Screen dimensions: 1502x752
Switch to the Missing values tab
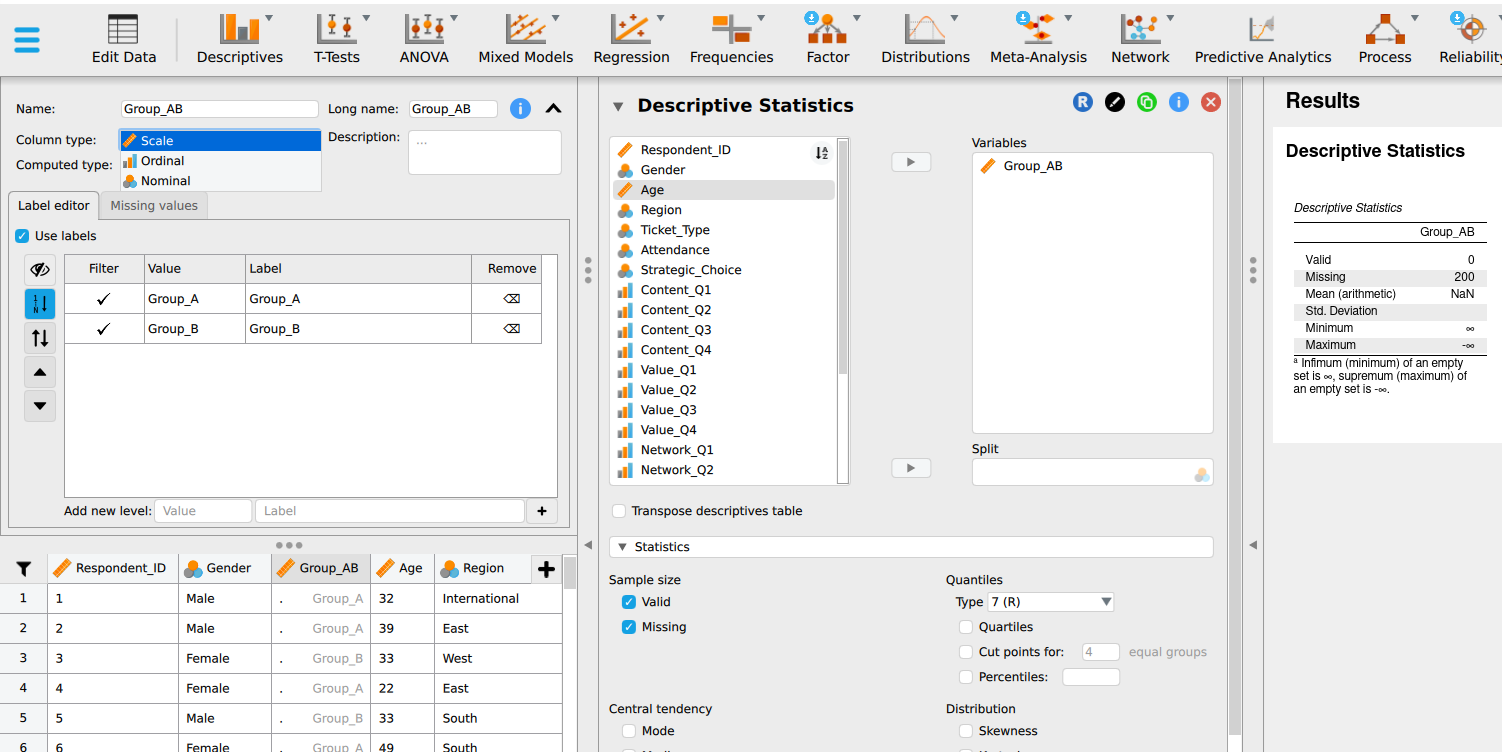(154, 206)
